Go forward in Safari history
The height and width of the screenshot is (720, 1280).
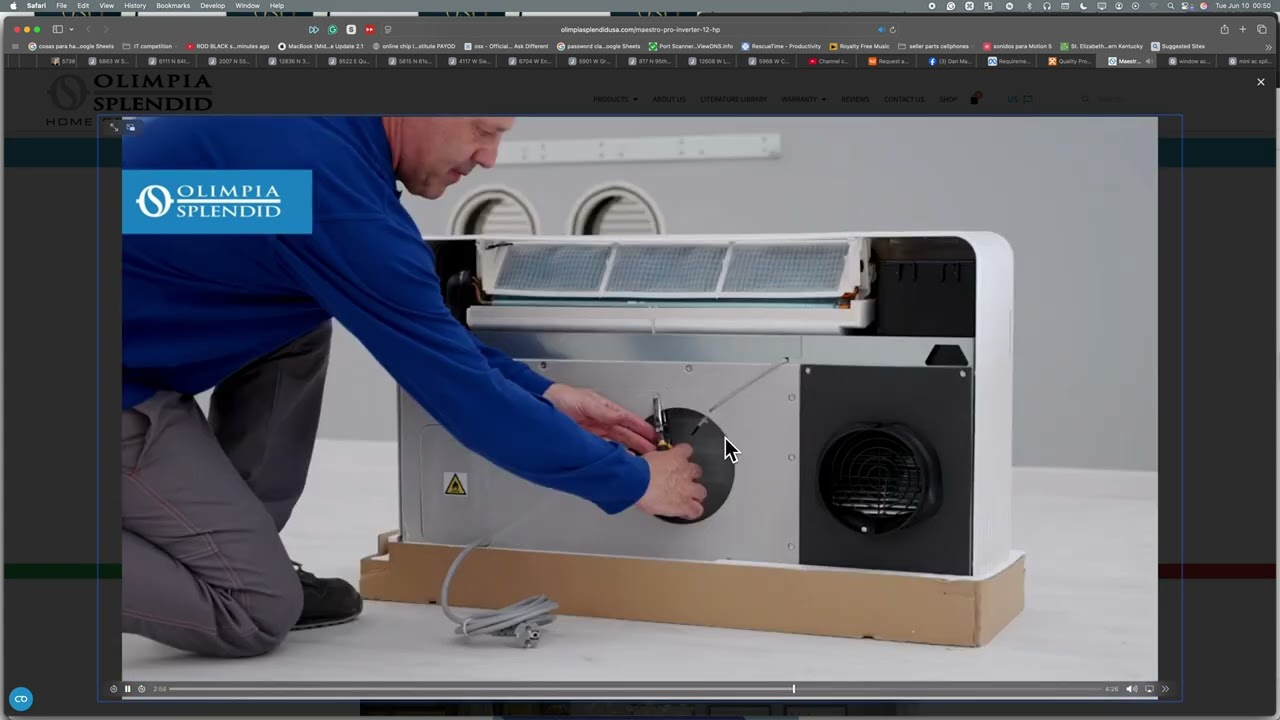[105, 30]
